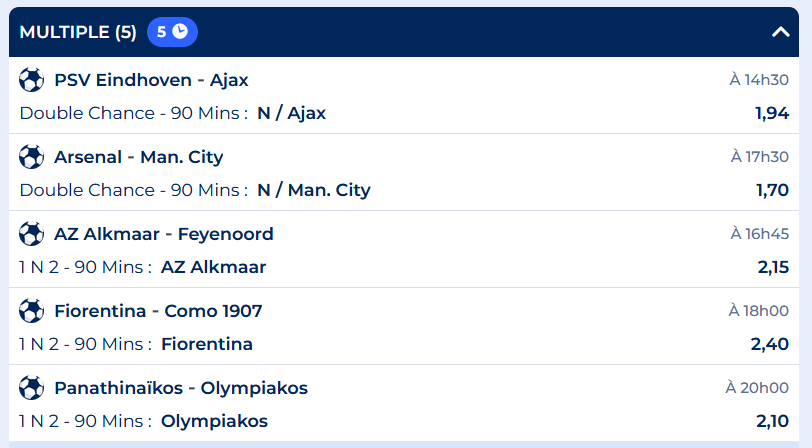Open the AZ Alkmaar - Feyenoord match
The image size is (812, 448).
point(163,234)
